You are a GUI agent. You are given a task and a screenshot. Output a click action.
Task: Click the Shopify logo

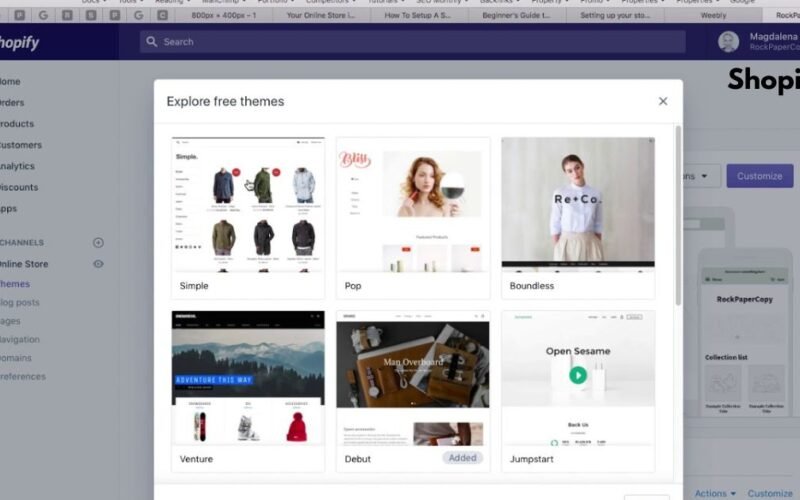point(19,43)
